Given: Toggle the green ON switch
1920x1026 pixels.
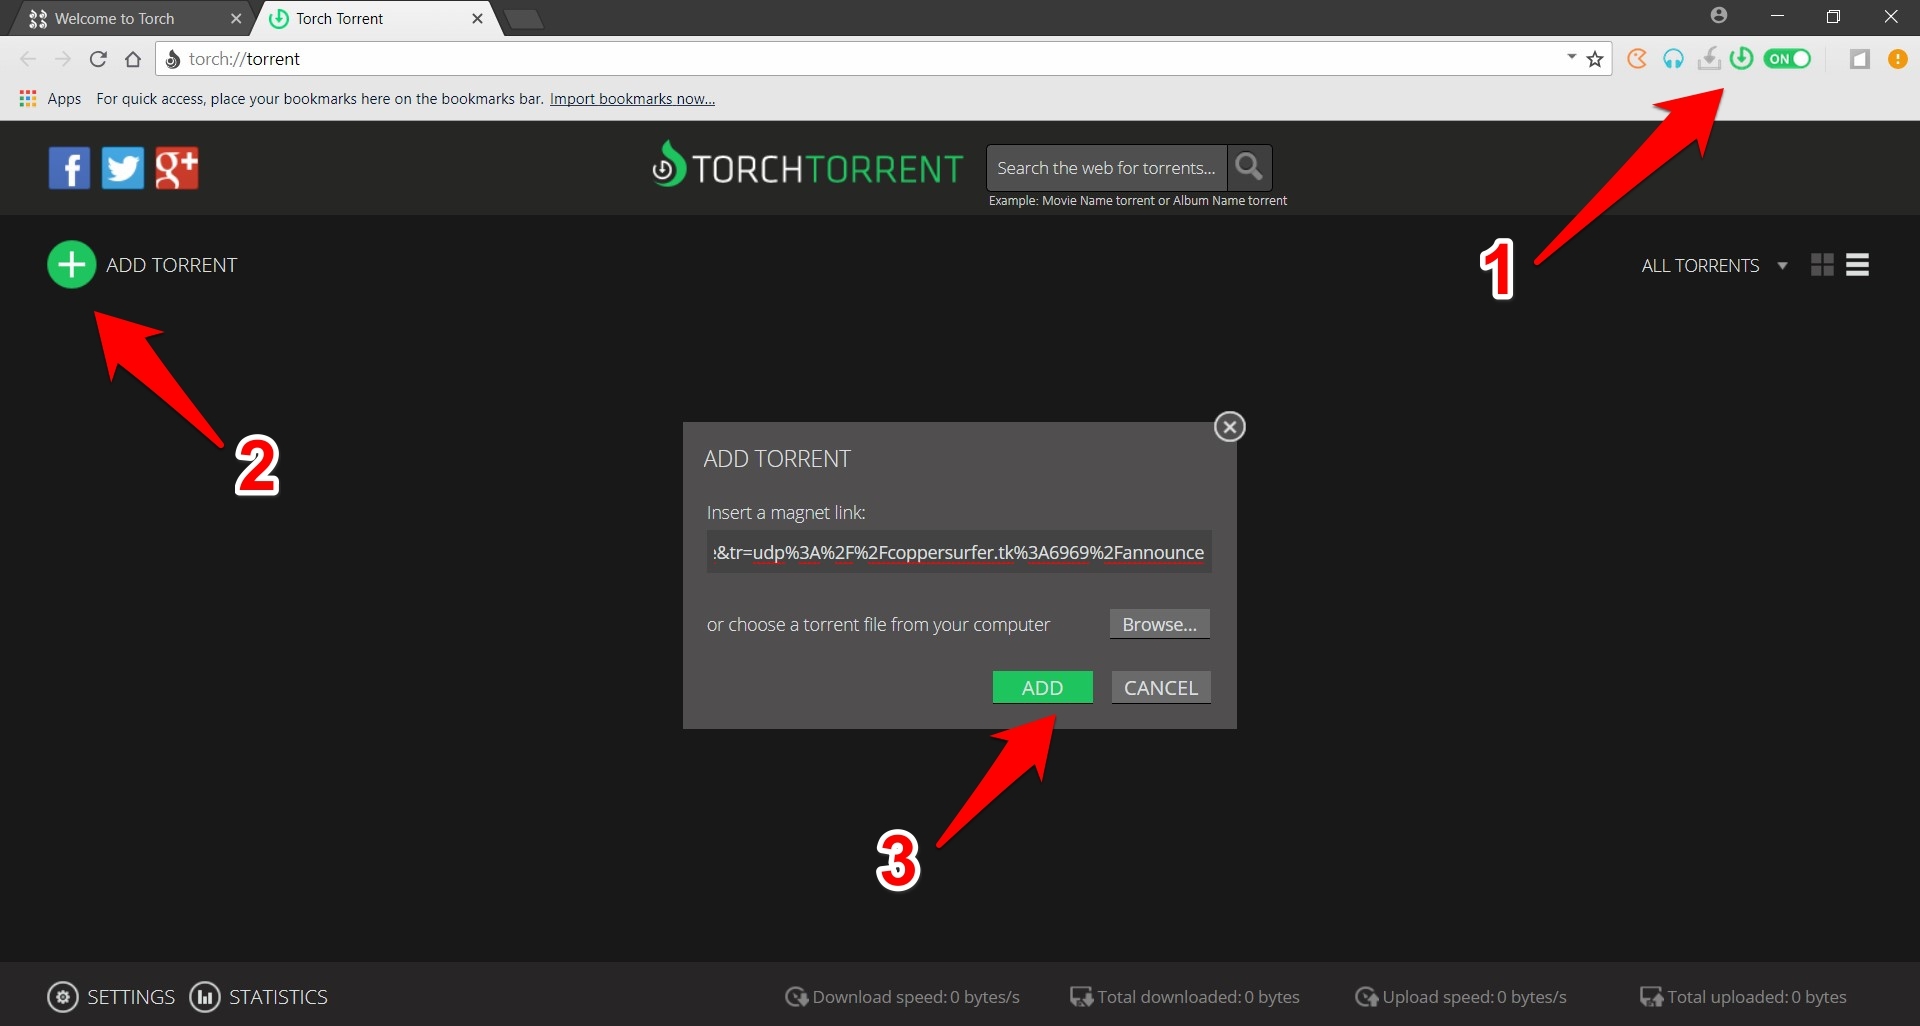Looking at the screenshot, I should [x=1788, y=58].
